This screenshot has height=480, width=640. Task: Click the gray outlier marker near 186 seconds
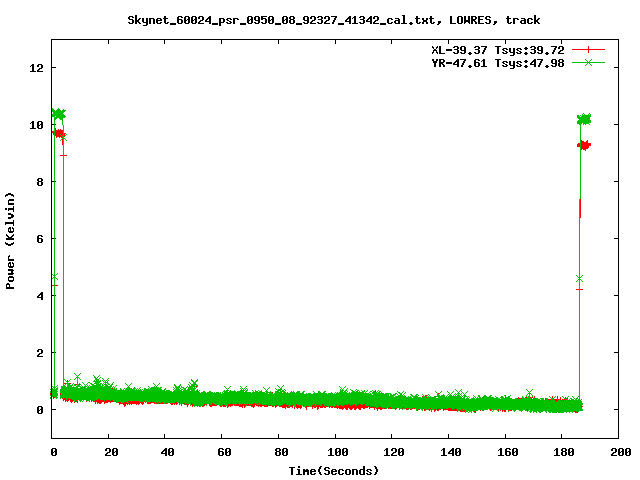tap(579, 278)
